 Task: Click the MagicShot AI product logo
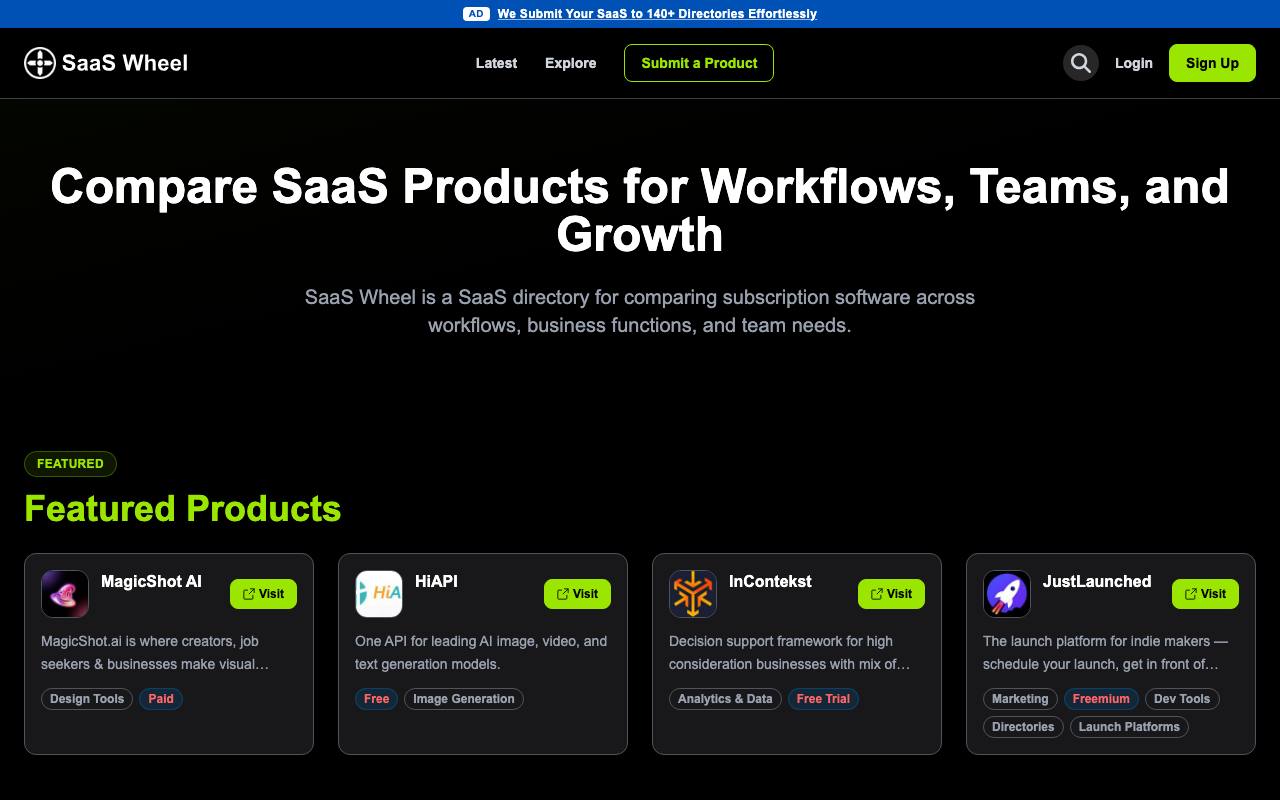[x=65, y=594]
